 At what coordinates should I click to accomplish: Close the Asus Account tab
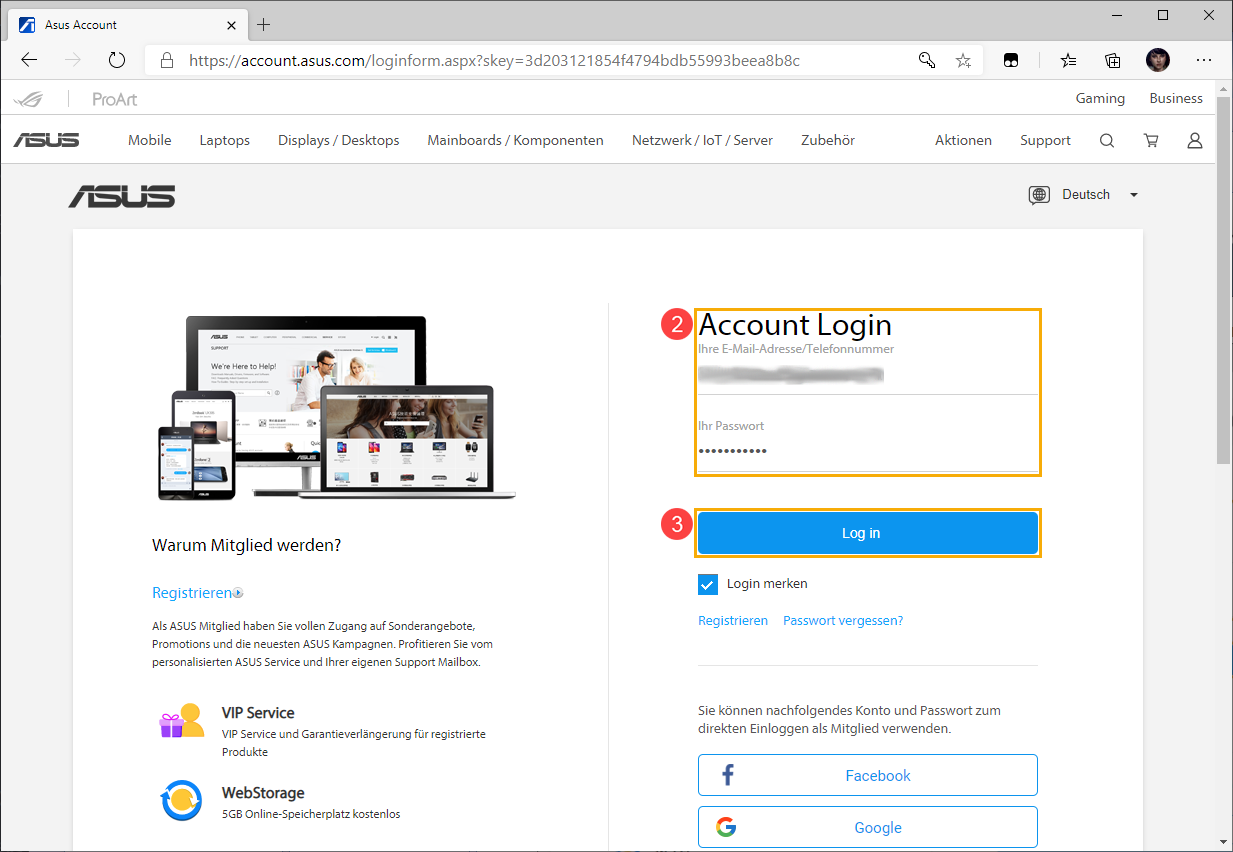[x=232, y=24]
